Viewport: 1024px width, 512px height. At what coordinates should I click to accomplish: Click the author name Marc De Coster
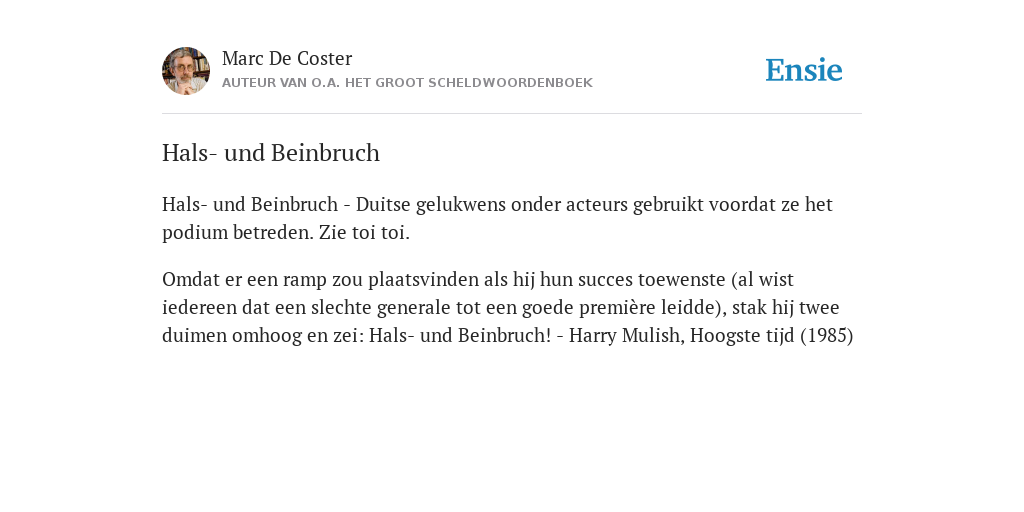coord(287,58)
